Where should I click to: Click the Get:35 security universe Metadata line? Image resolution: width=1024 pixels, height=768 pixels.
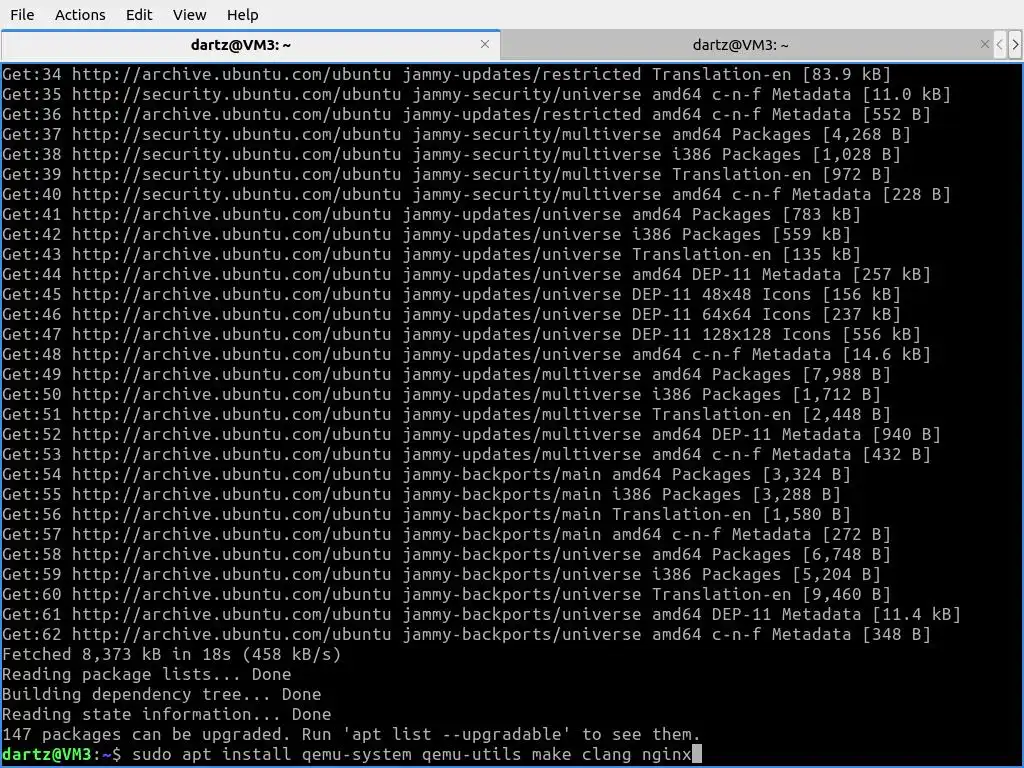pos(477,95)
